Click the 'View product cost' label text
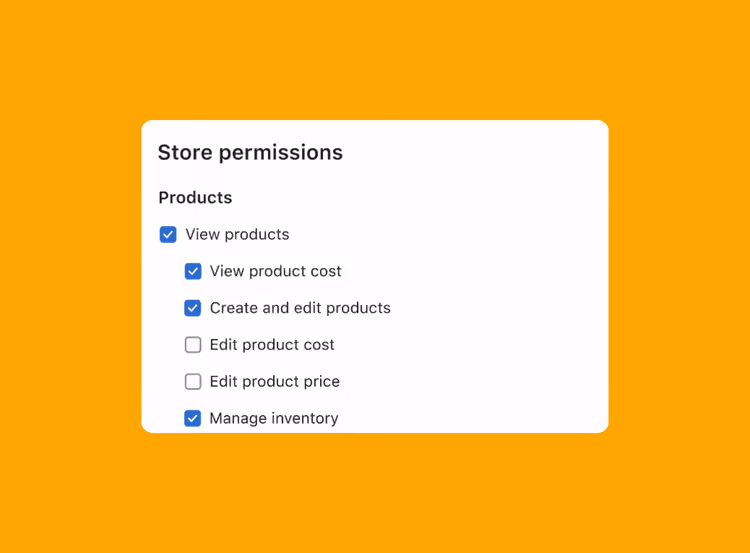This screenshot has height=553, width=750. point(276,271)
